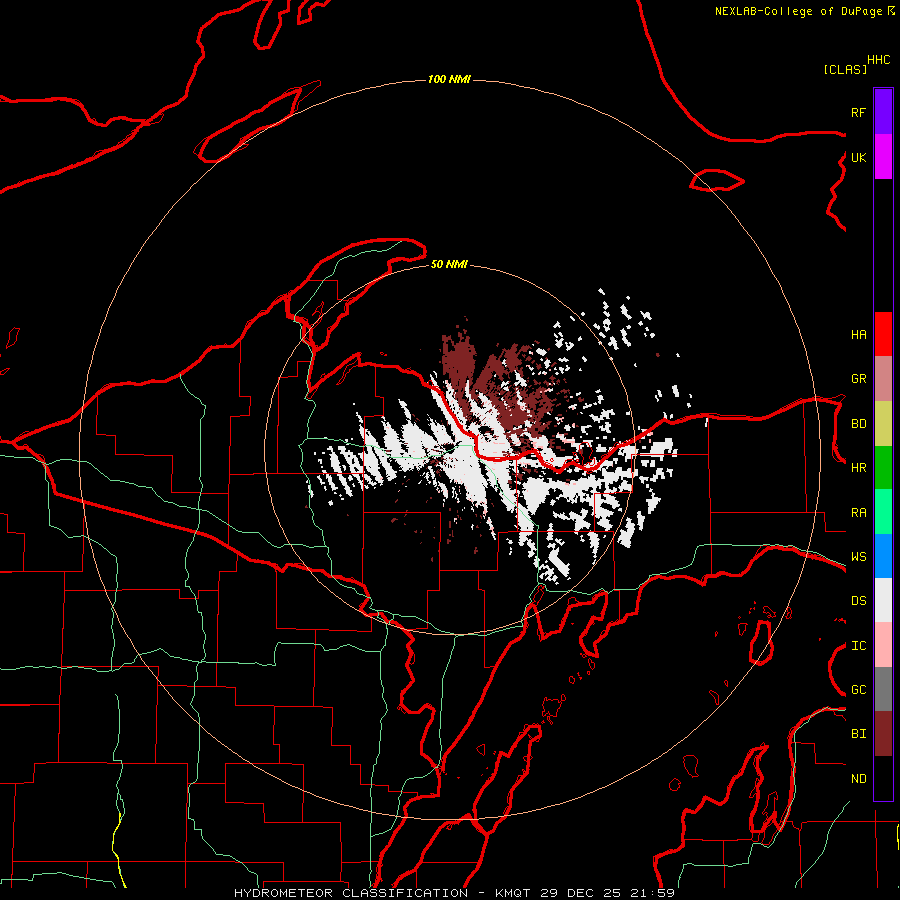This screenshot has height=900, width=900.
Task: Click the HA red legend swatch
Action: tap(883, 334)
